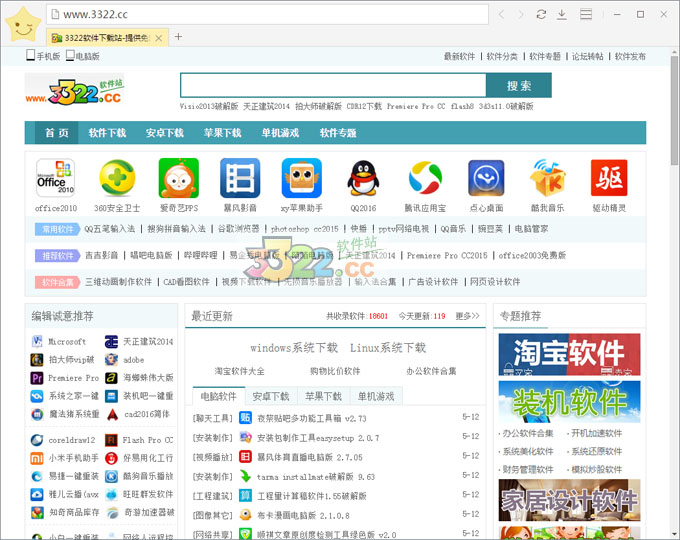This screenshot has width=680, height=540.
Task: Open 论坛转帖 top link
Action: click(587, 56)
